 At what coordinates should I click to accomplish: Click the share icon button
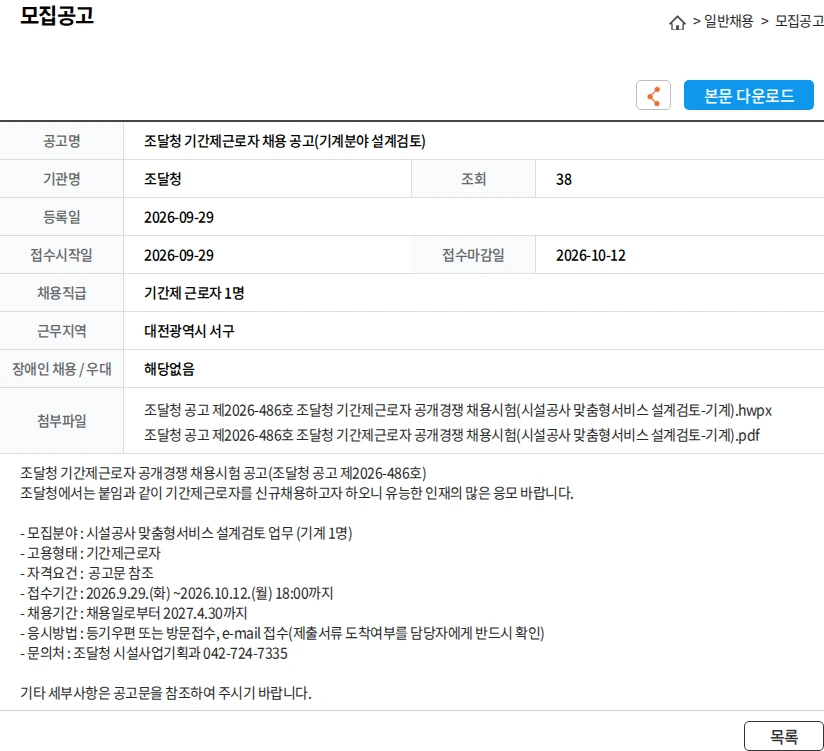[653, 95]
